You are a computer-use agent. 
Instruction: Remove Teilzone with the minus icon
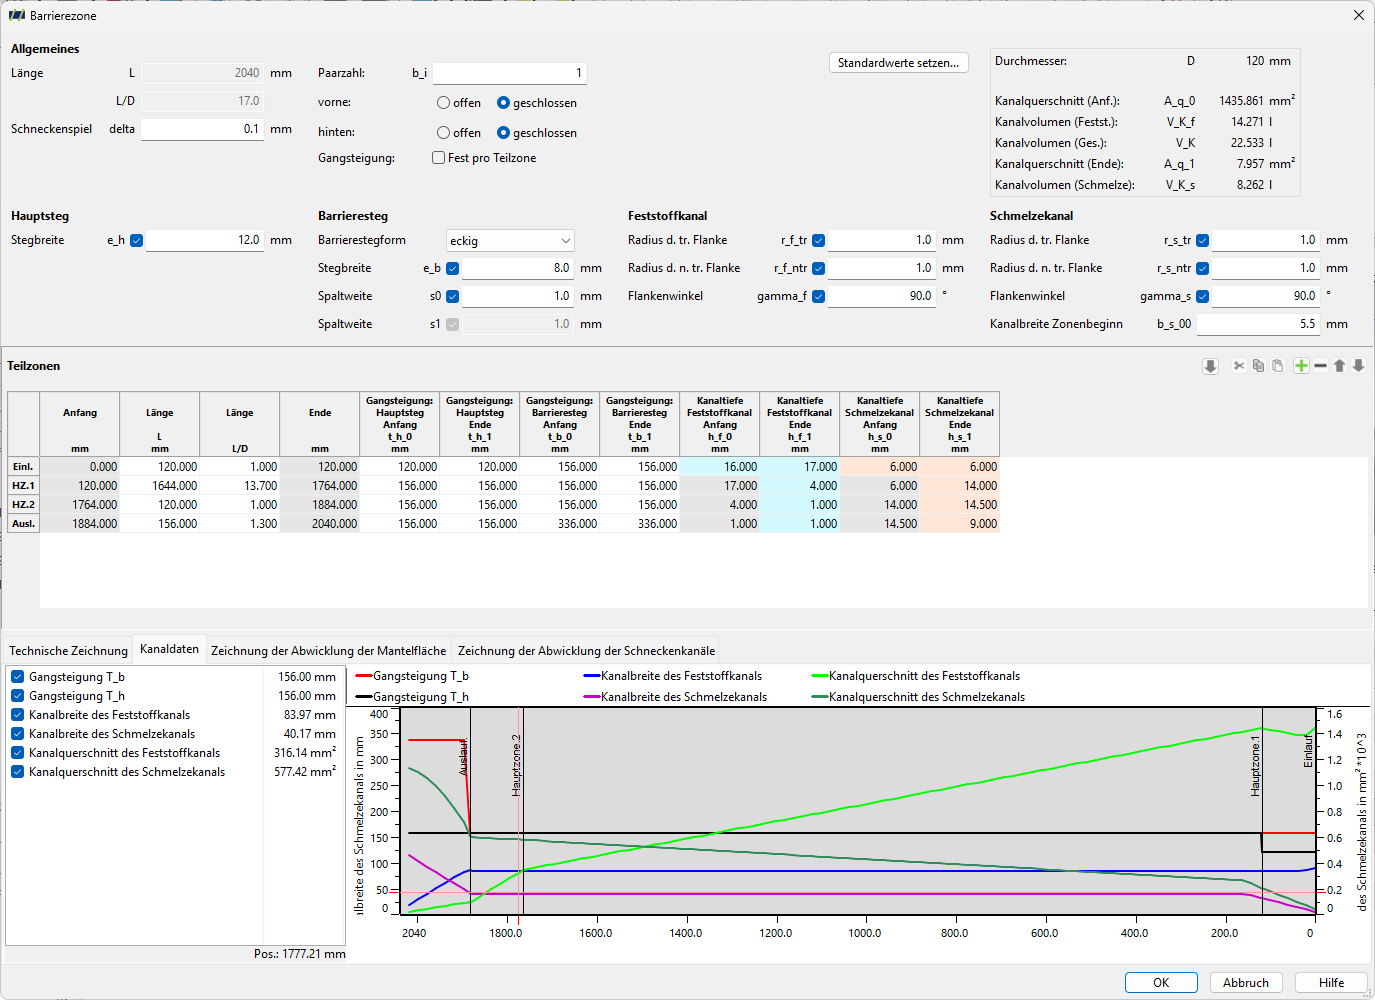click(1320, 366)
